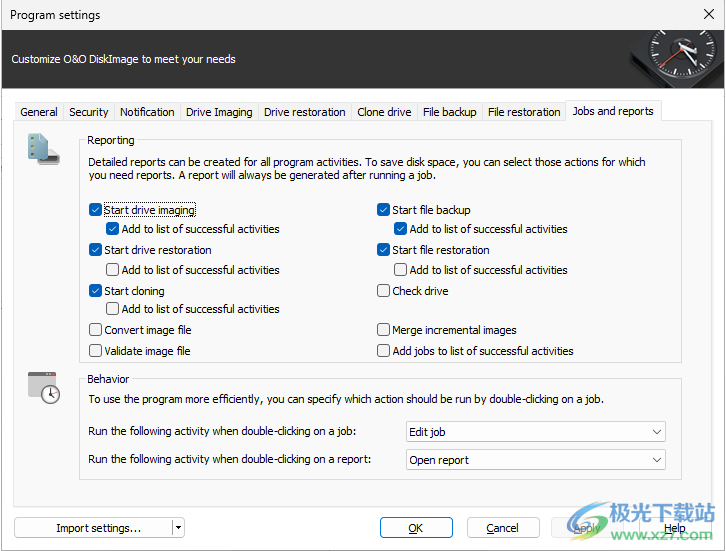Click the Cancel button
The width and height of the screenshot is (726, 551).
click(503, 528)
